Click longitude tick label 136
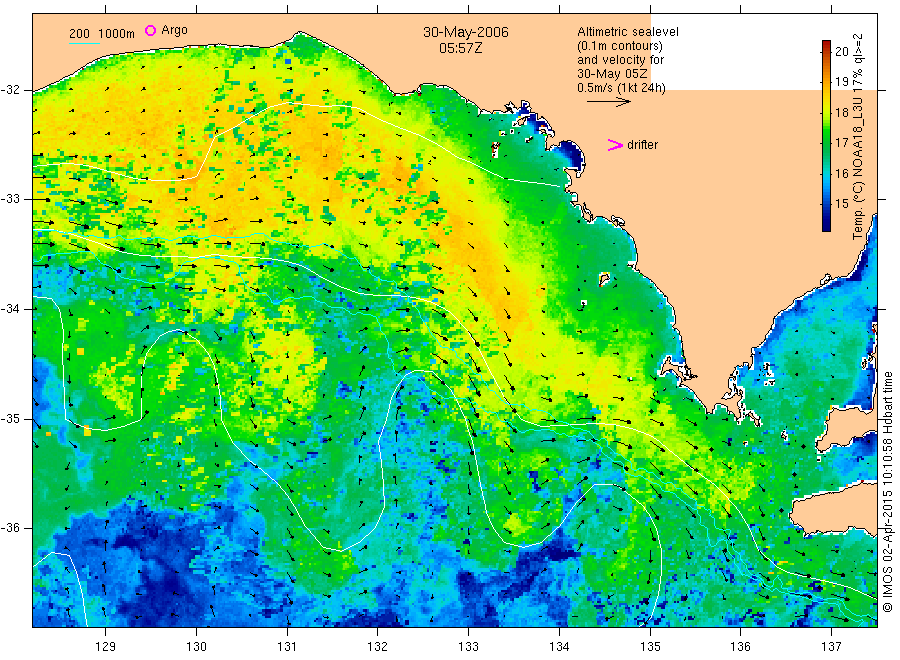900x660 pixels. [x=740, y=646]
